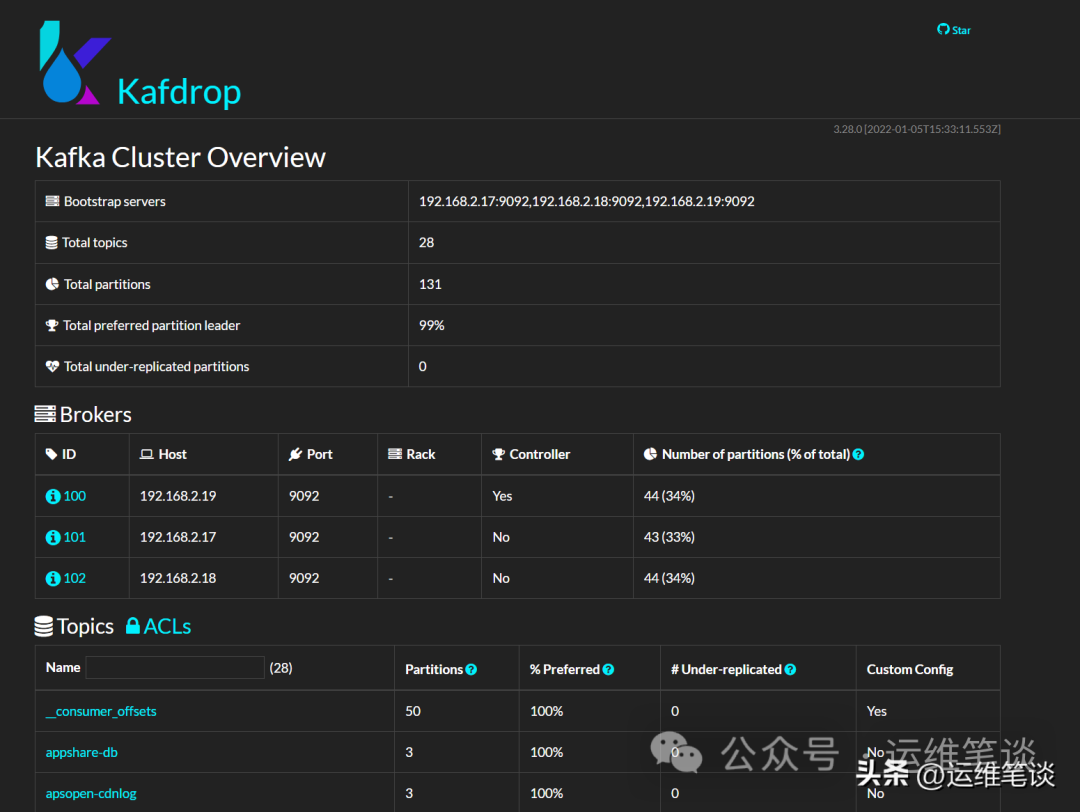Select the ID column header in Brokers table

tap(66, 454)
